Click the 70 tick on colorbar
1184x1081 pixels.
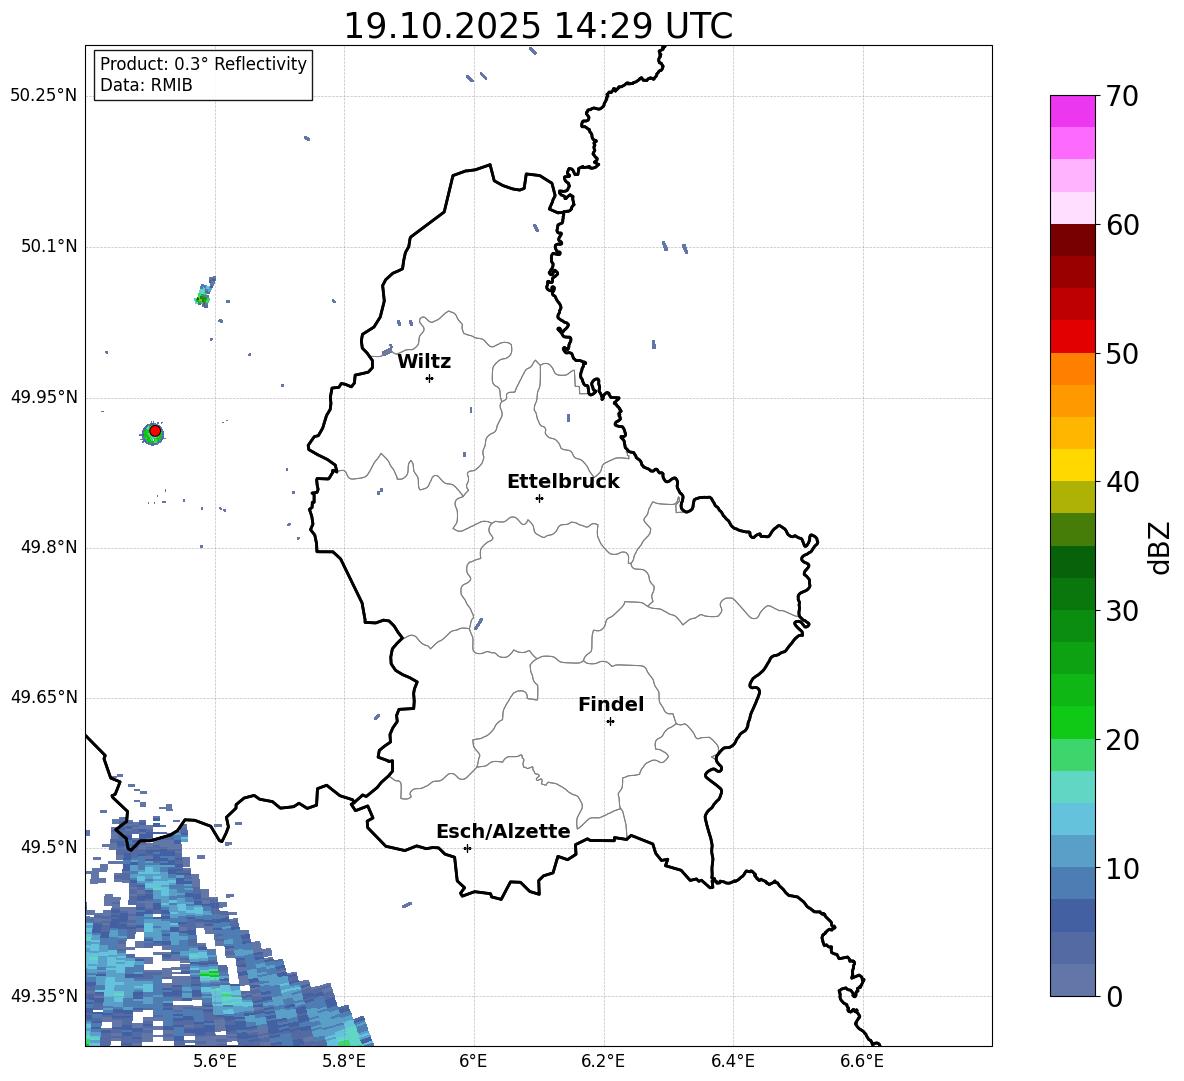tap(1121, 96)
